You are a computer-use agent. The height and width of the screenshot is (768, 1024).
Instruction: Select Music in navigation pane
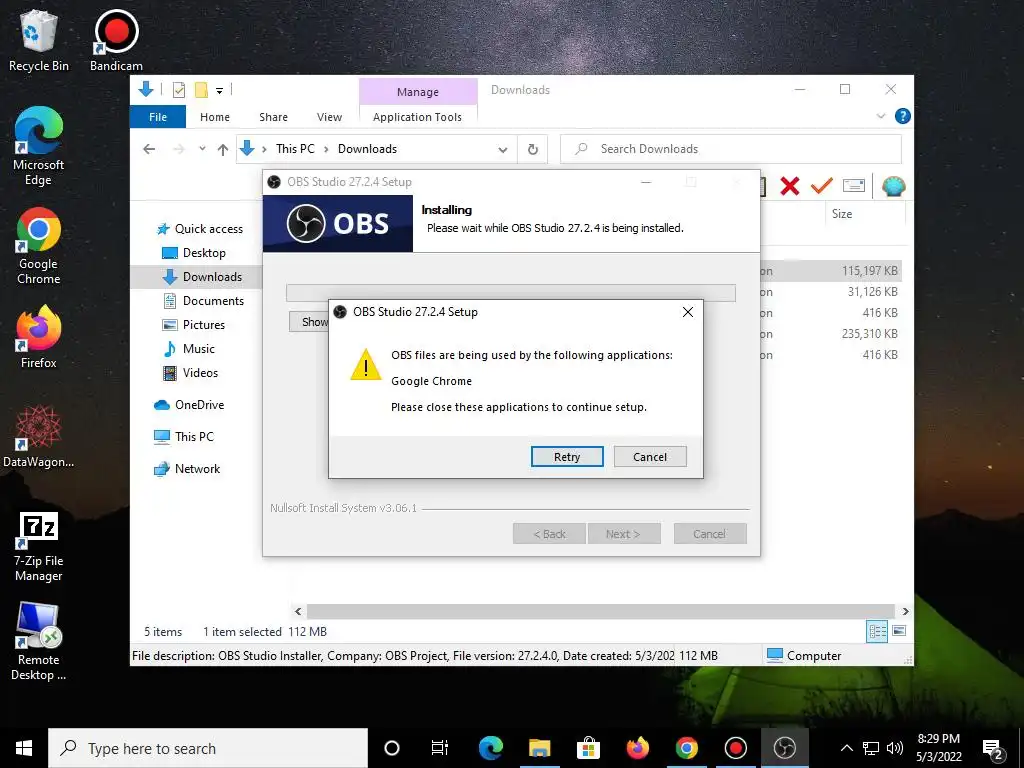(189, 349)
